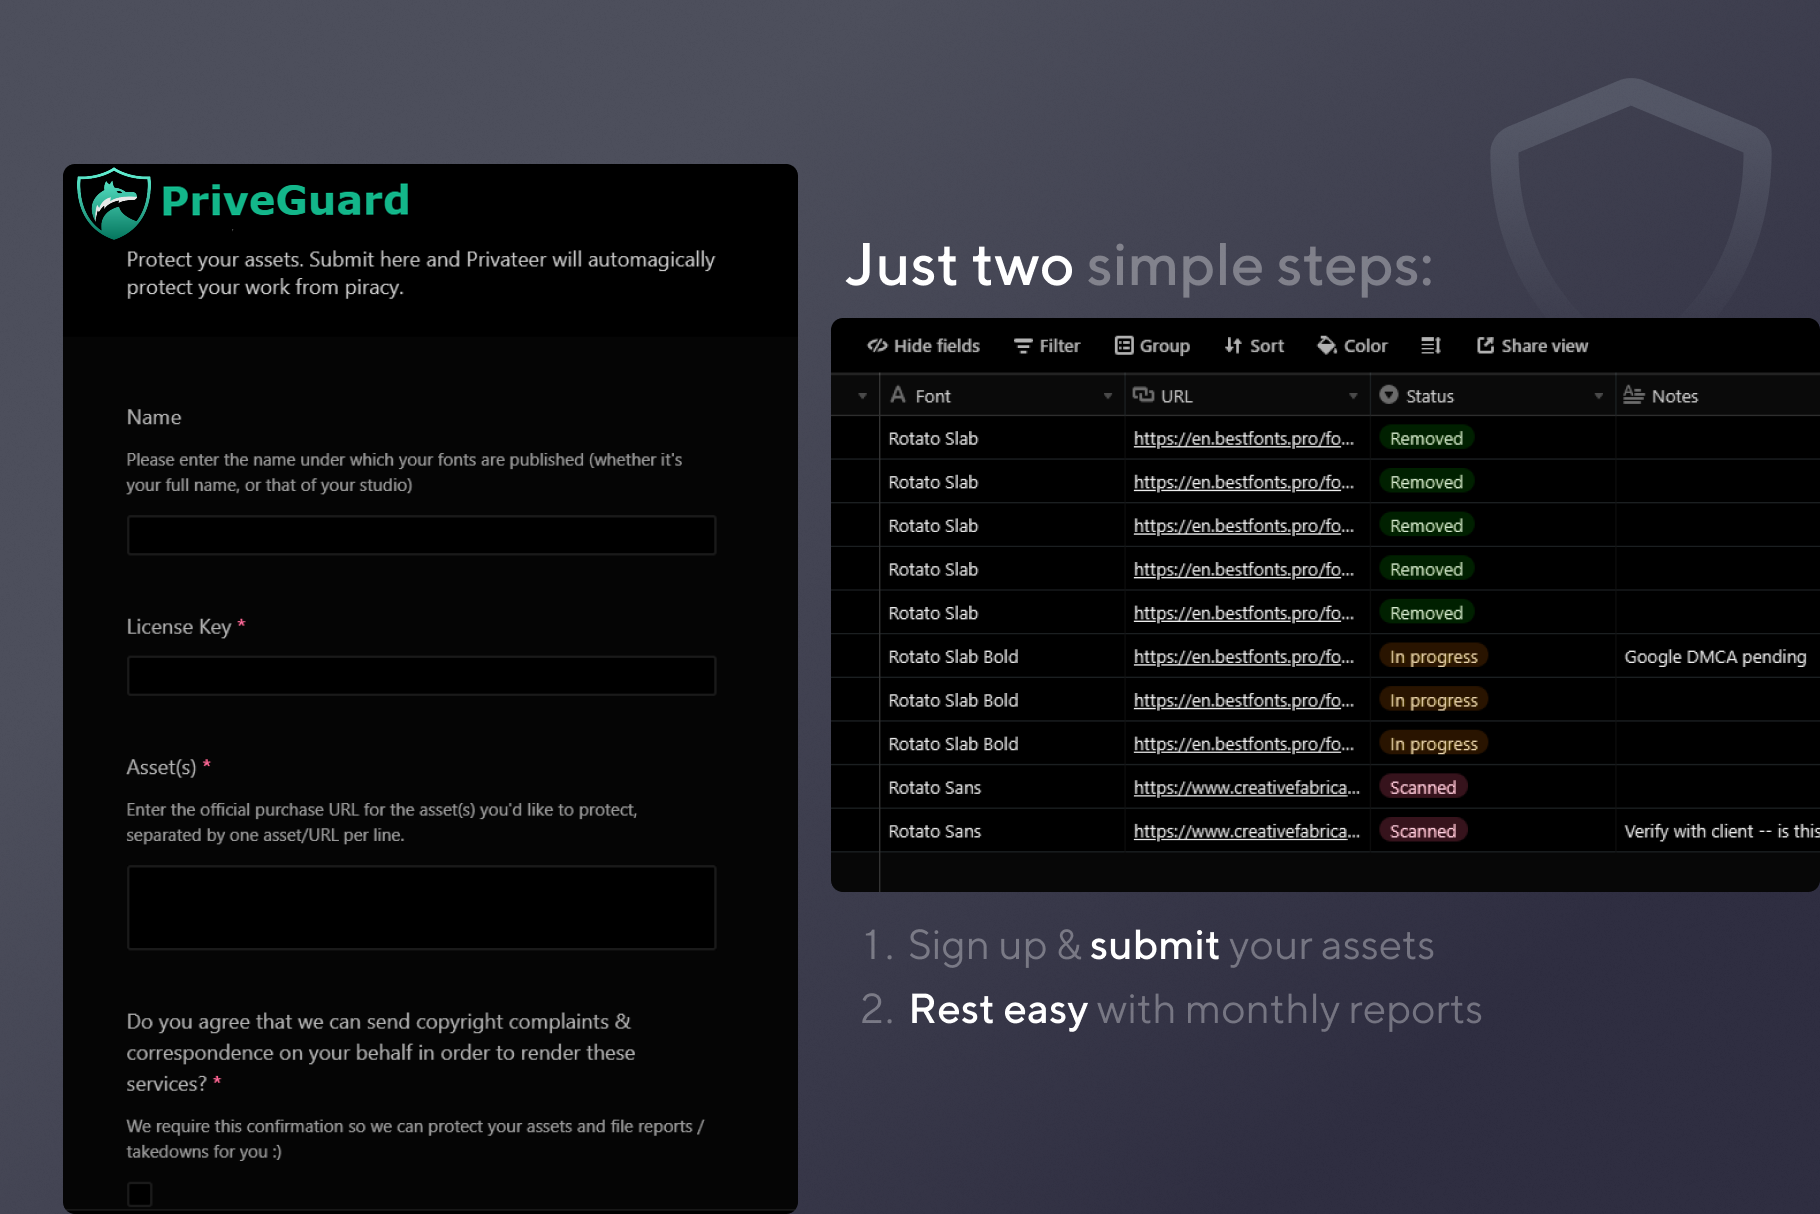The width and height of the screenshot is (1820, 1214).
Task: Open the first Rotato Slab bestfonts URL
Action: (1243, 439)
